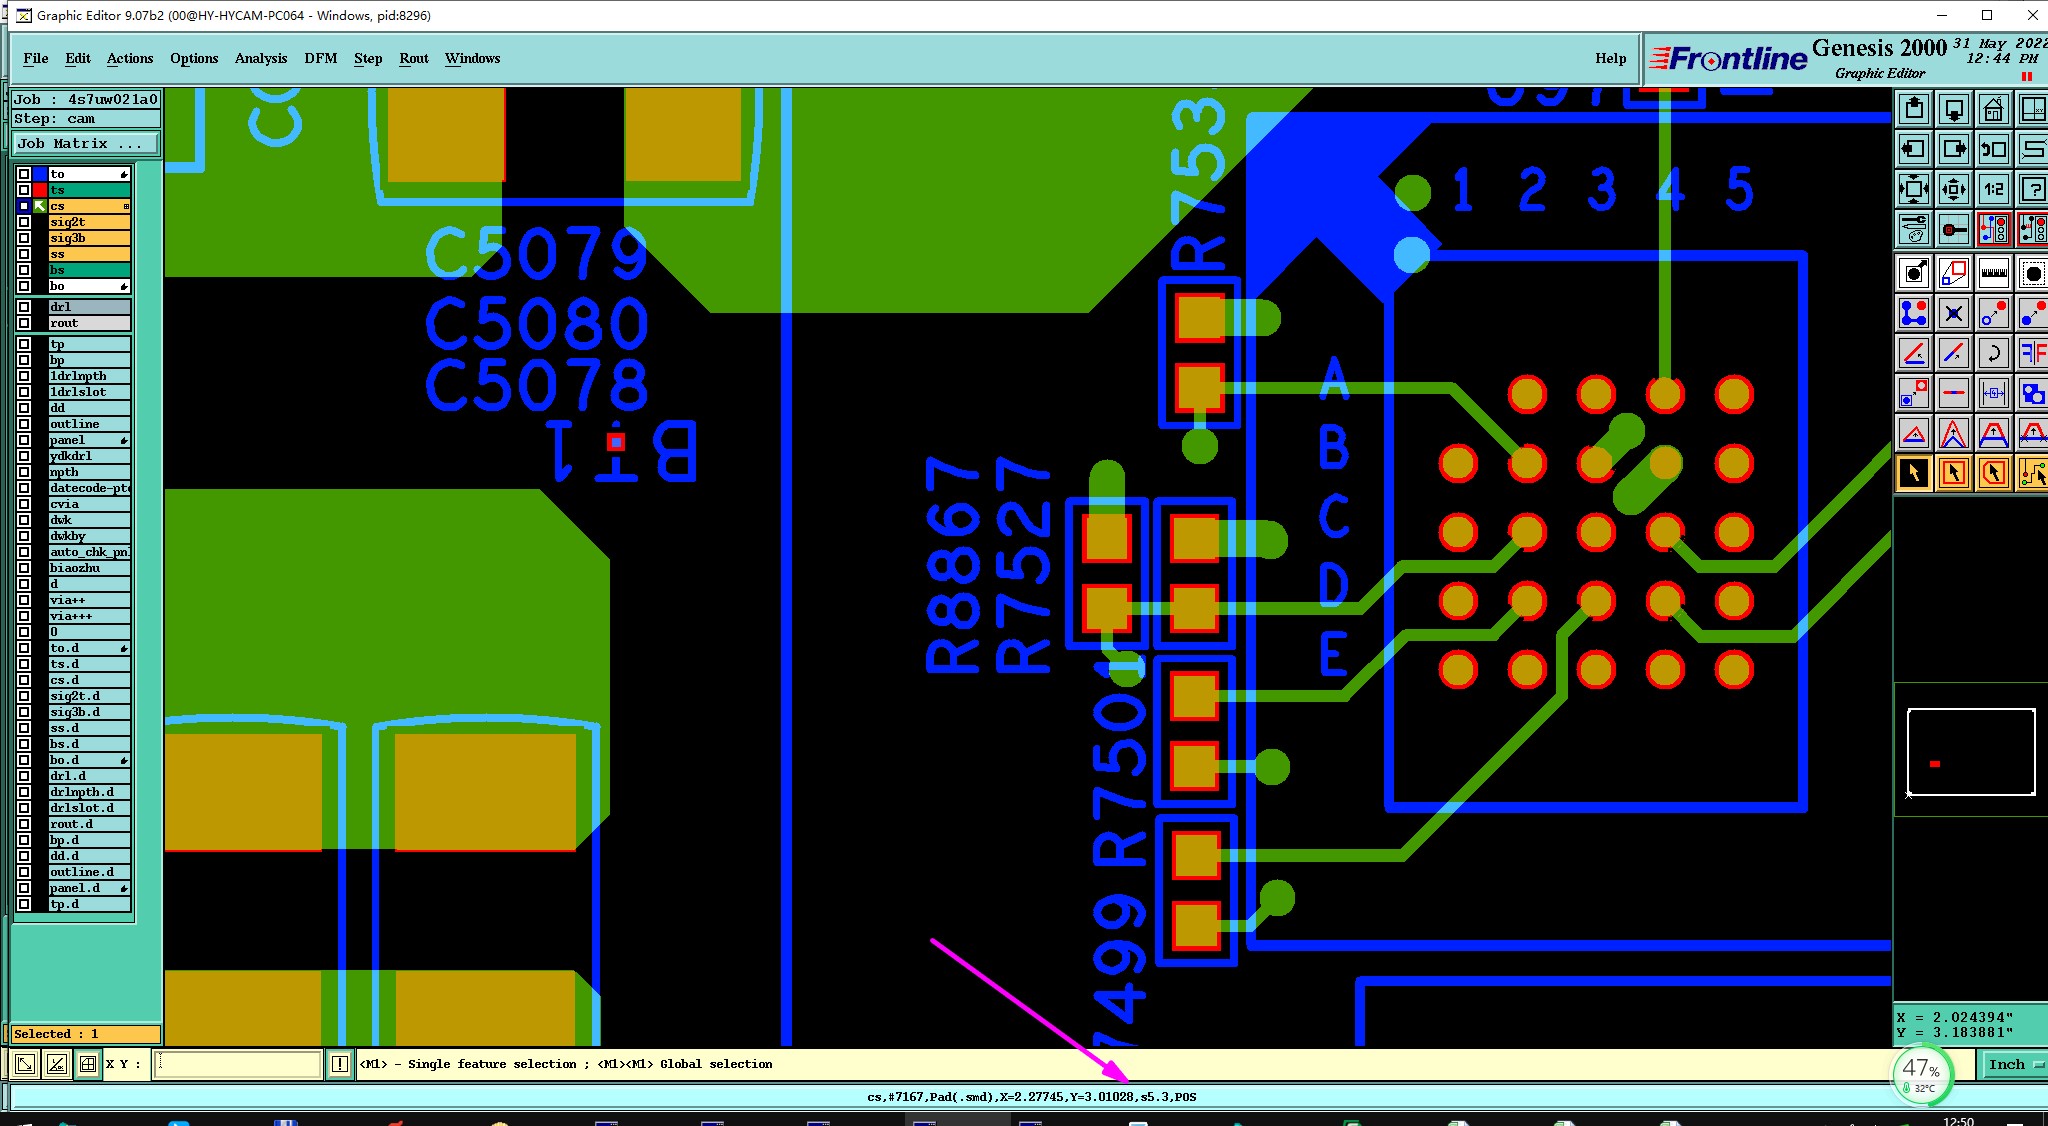Click the 1:2 zoom icon
Image resolution: width=2048 pixels, height=1126 pixels.
[1993, 188]
